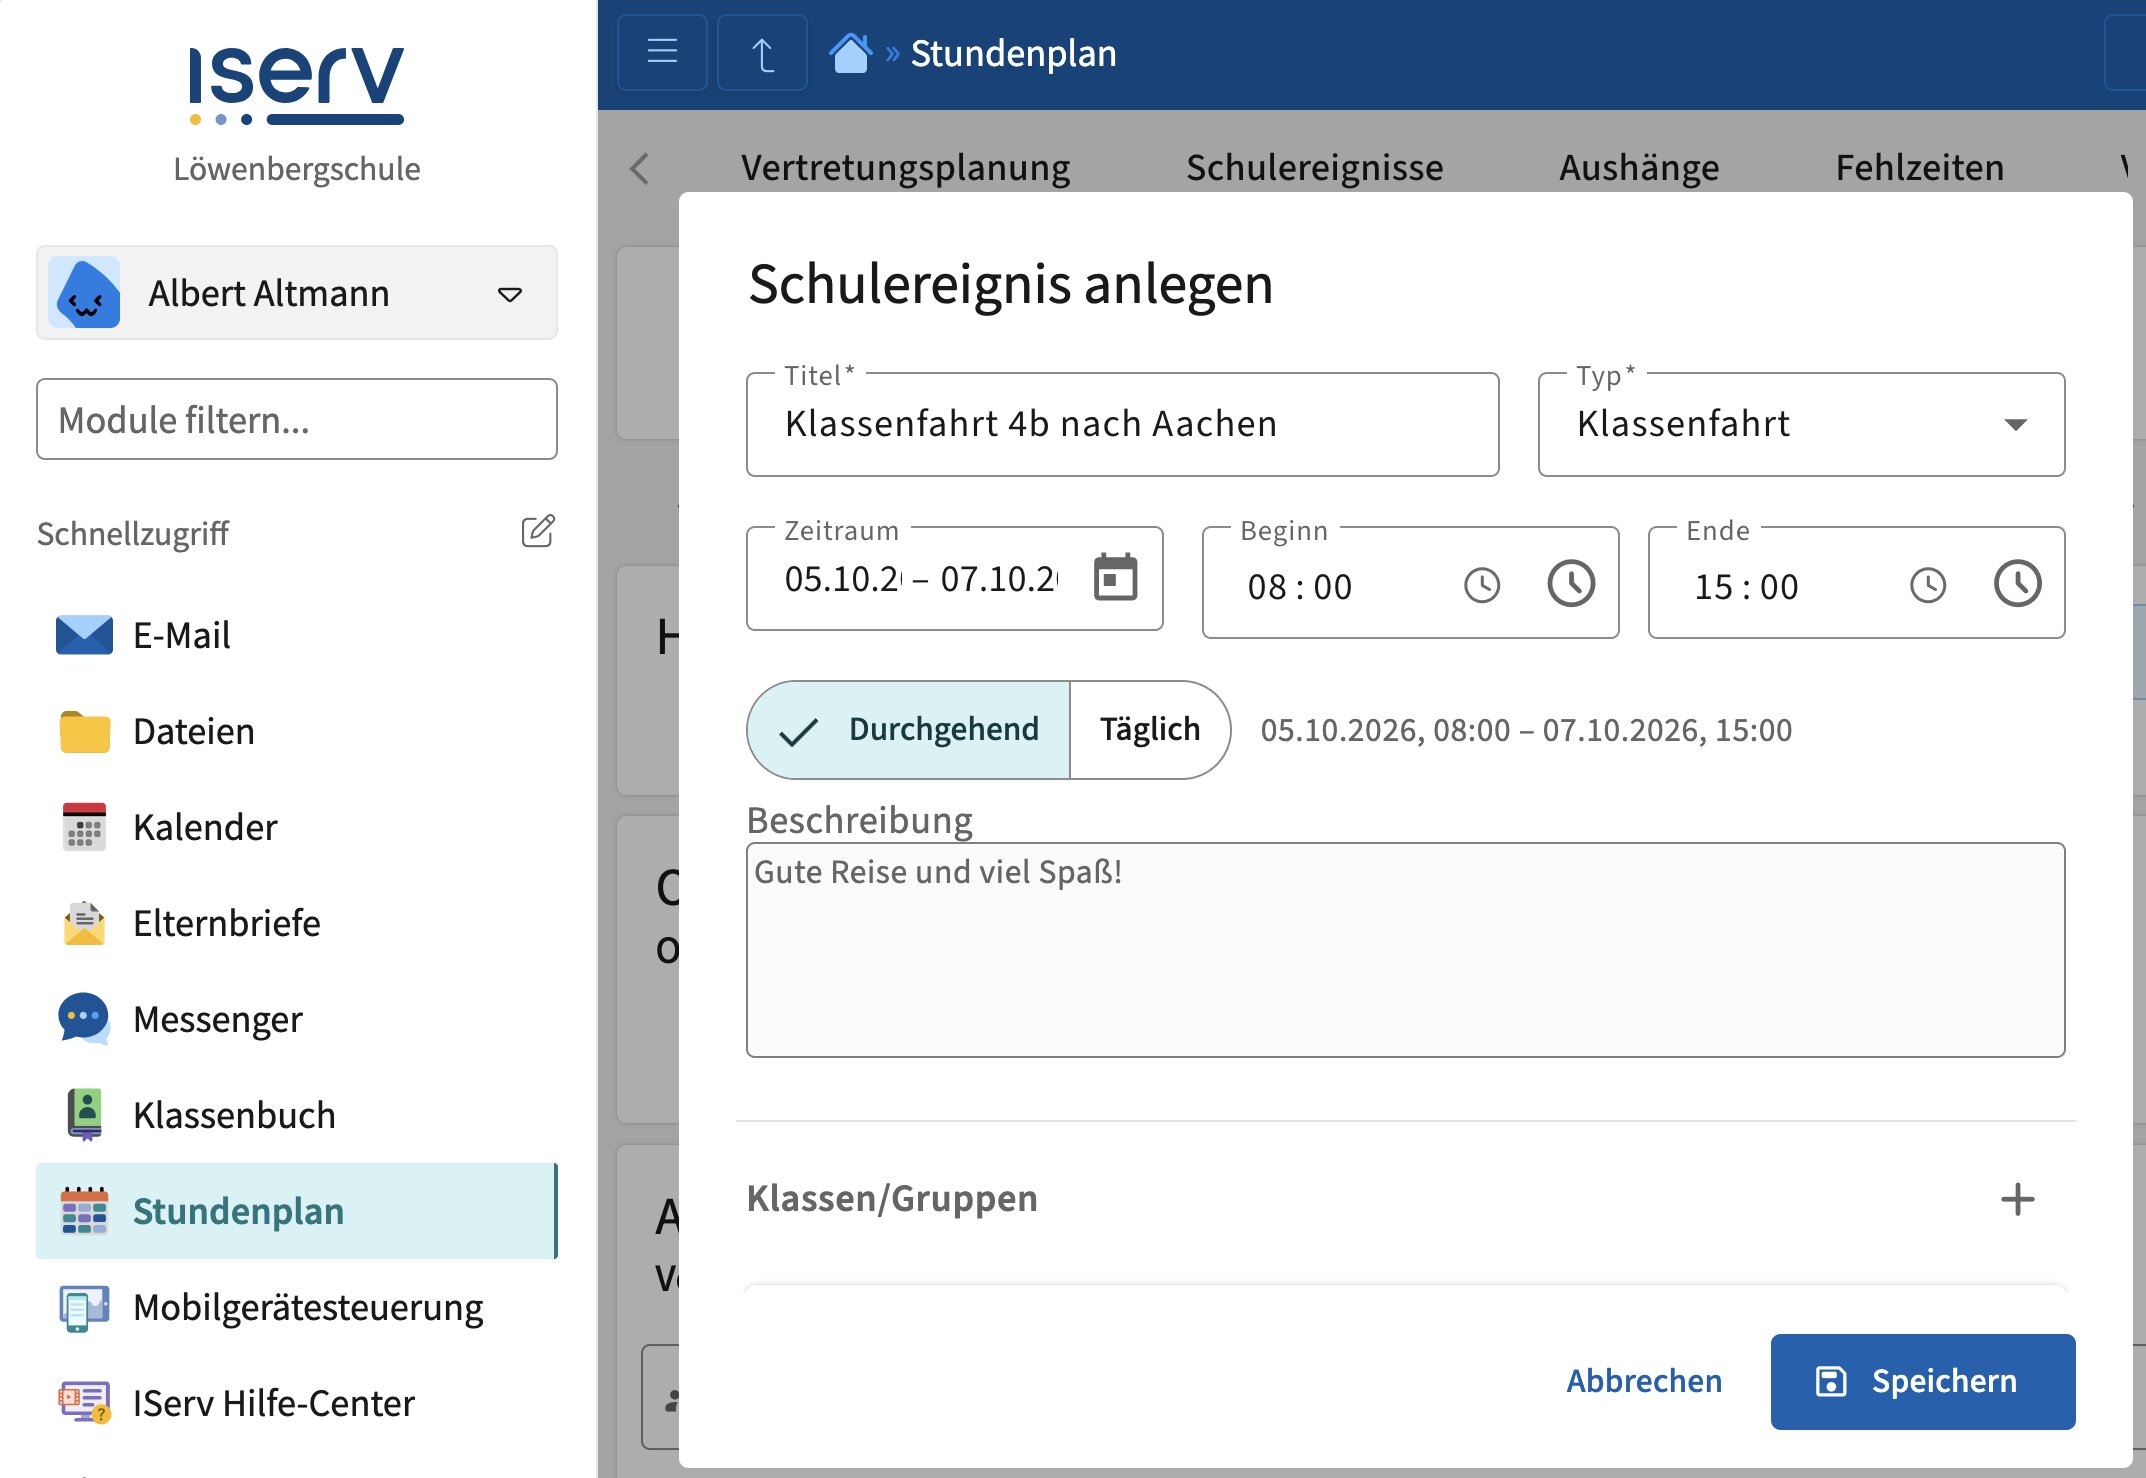Click the Zeitraum date range field
The width and height of the screenshot is (2146, 1478).
coord(954,578)
